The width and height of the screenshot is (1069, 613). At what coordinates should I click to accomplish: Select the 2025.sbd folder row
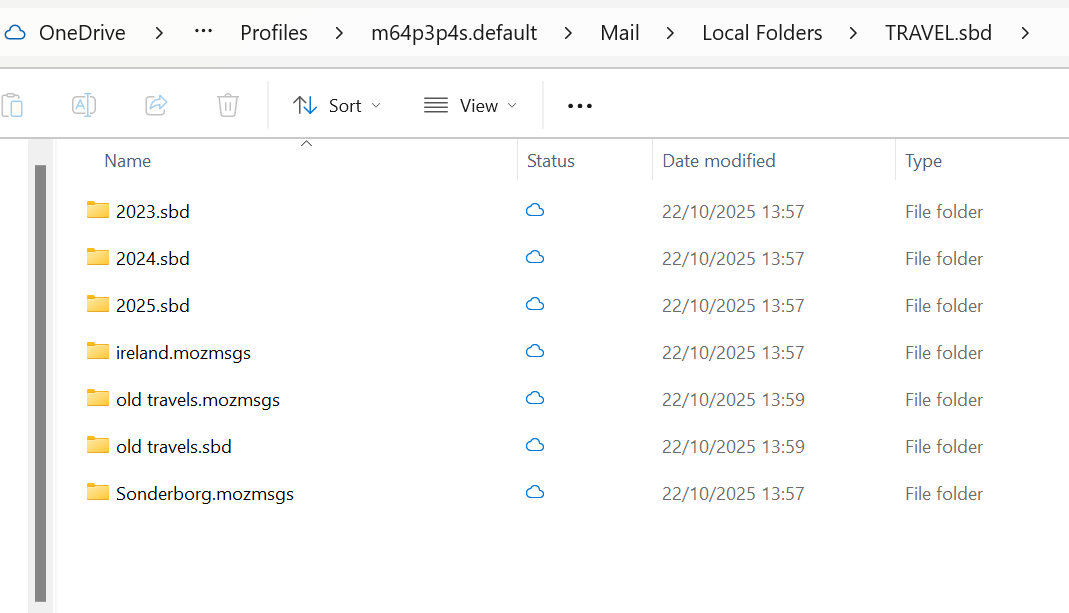[153, 306]
